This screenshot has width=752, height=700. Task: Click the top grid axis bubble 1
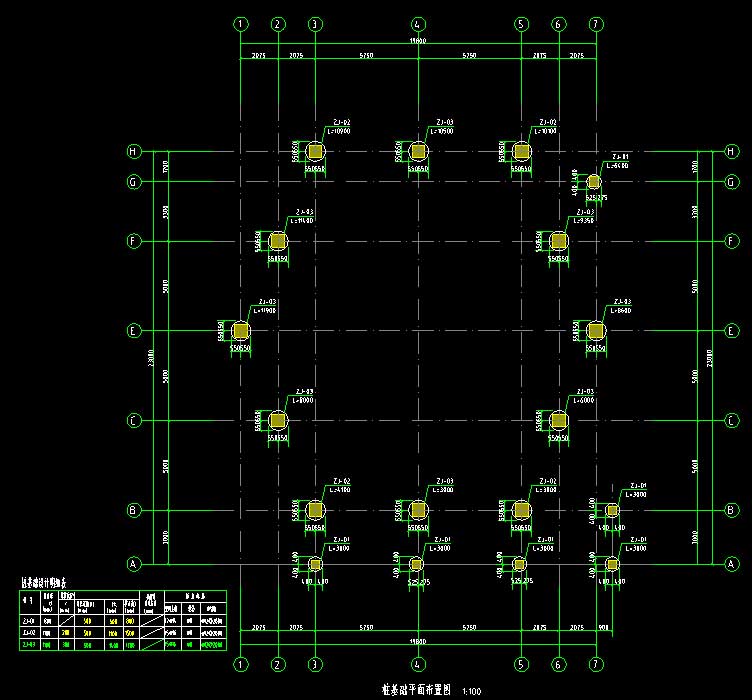pyautogui.click(x=240, y=24)
